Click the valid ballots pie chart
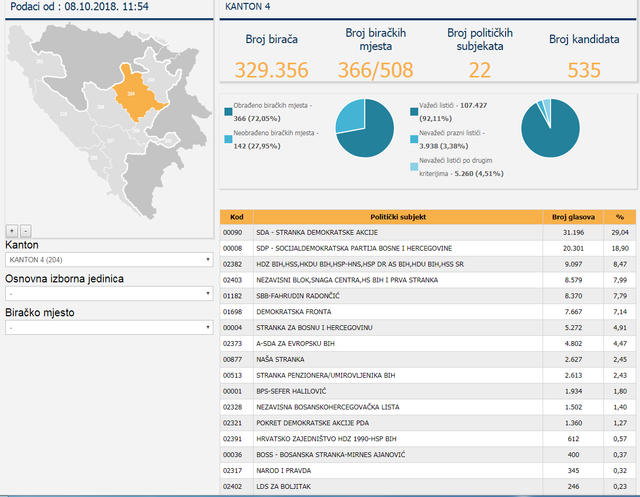The image size is (640, 497). [x=550, y=128]
